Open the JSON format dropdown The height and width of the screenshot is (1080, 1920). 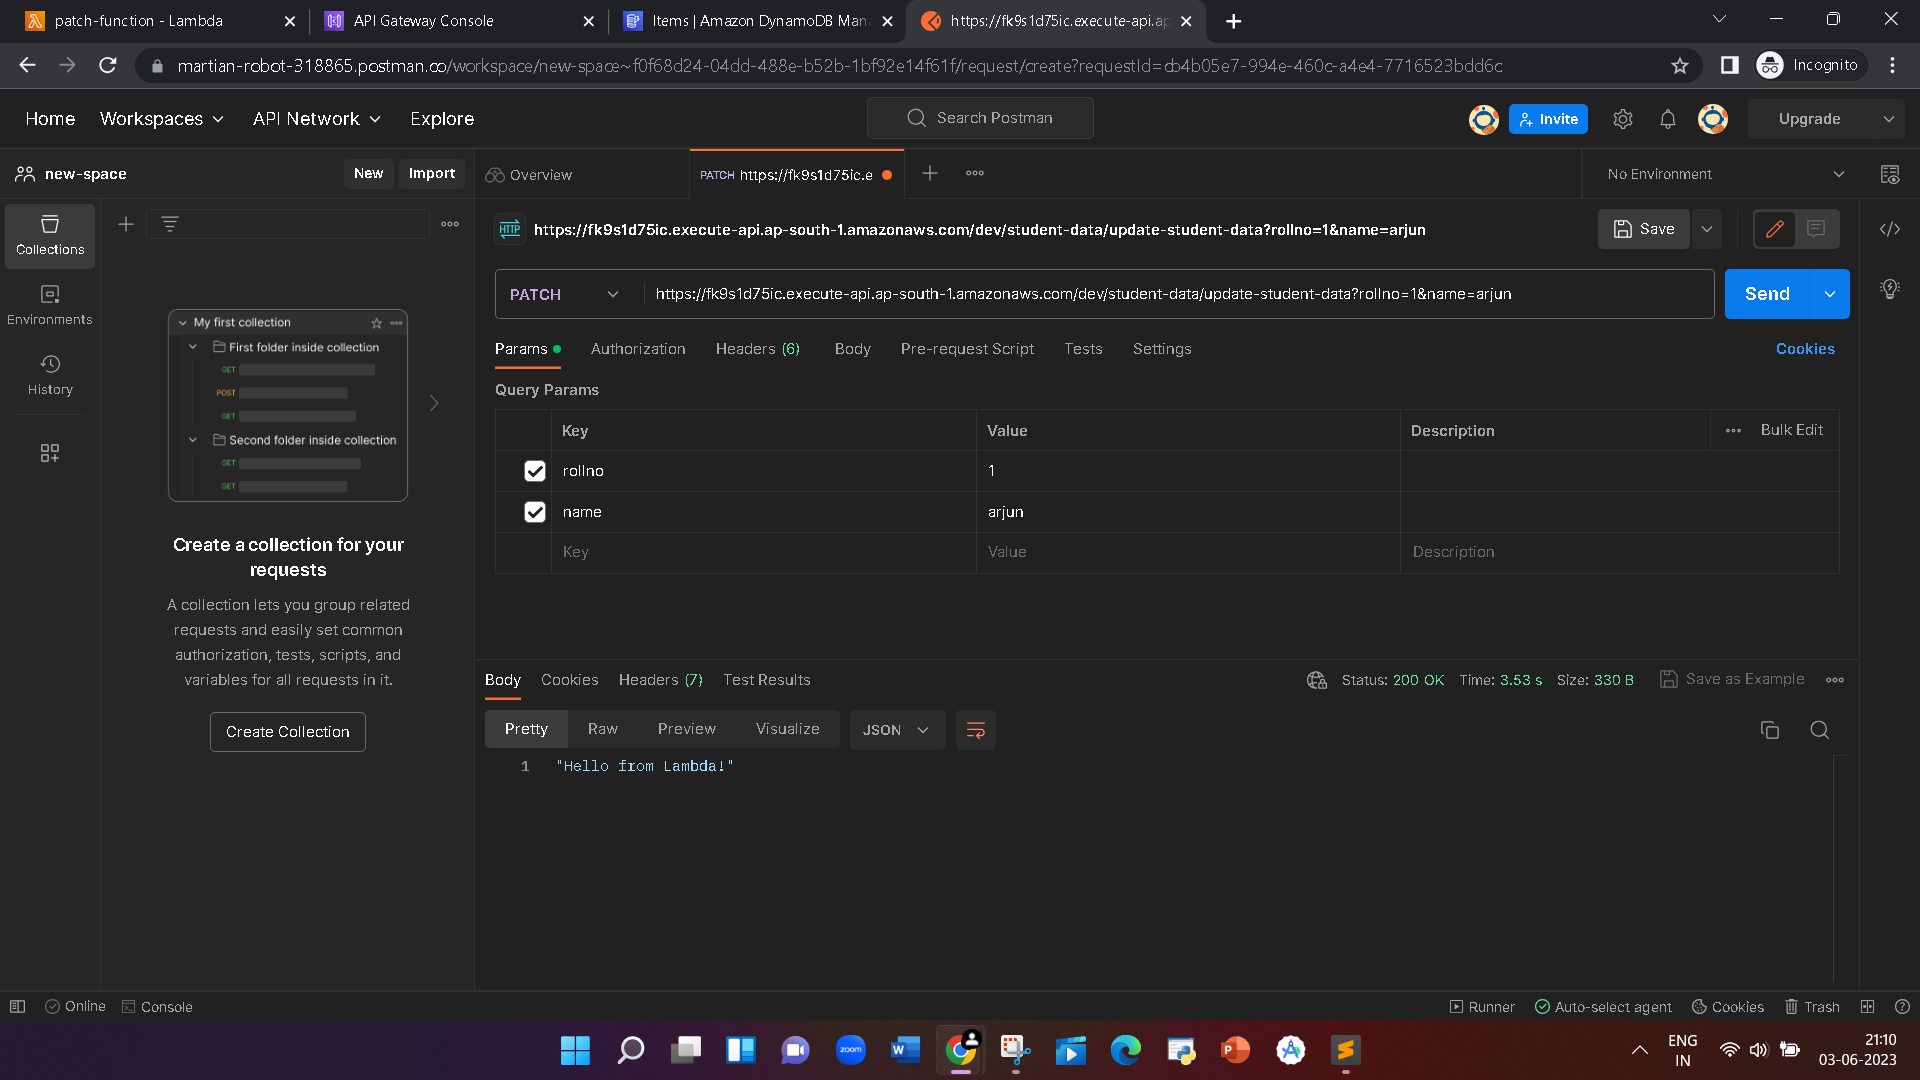896,730
